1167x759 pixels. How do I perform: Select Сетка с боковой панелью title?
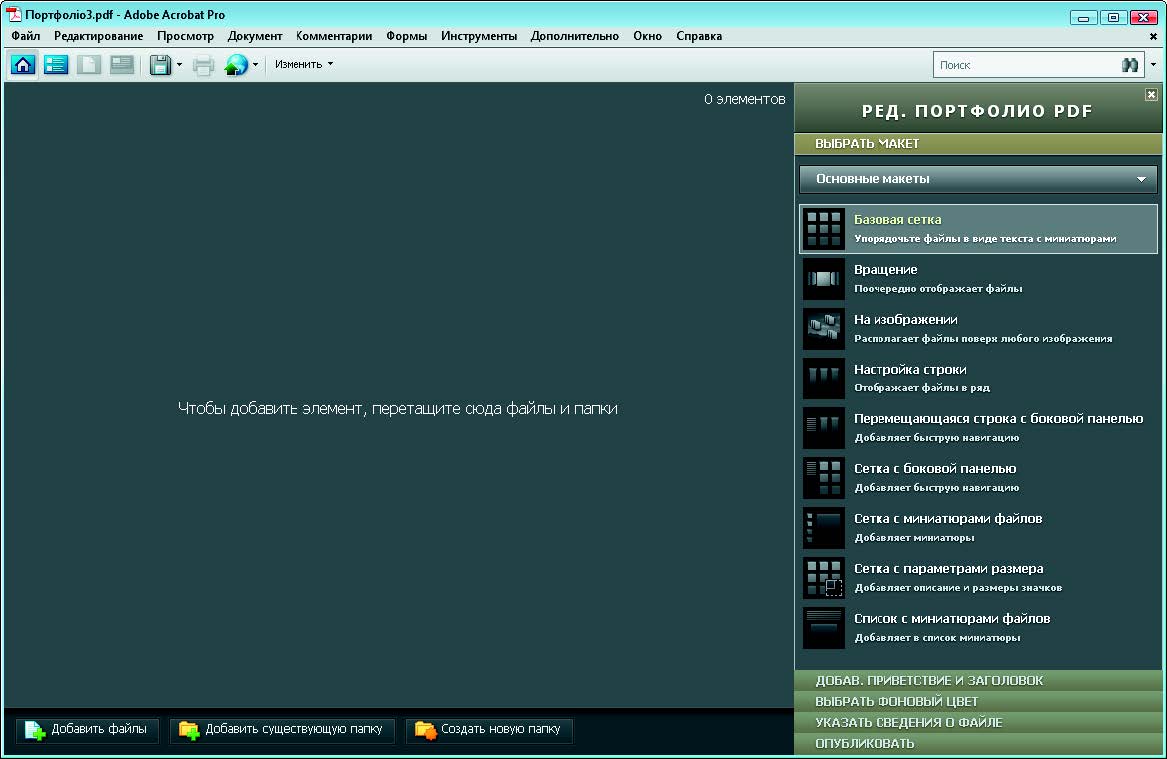[935, 468]
